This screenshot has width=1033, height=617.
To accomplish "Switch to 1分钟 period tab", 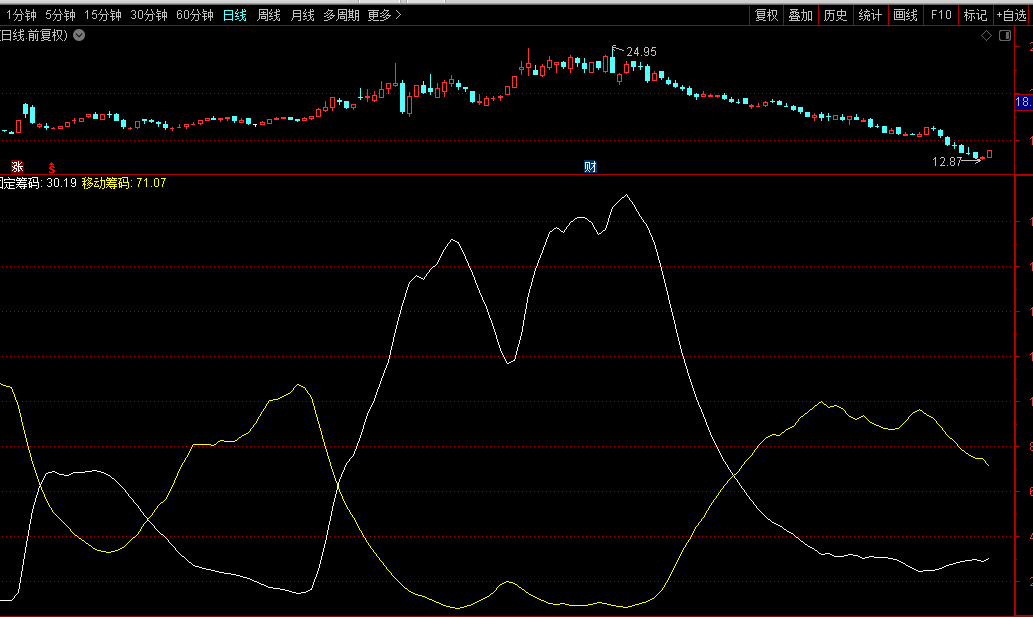I will [22, 15].
